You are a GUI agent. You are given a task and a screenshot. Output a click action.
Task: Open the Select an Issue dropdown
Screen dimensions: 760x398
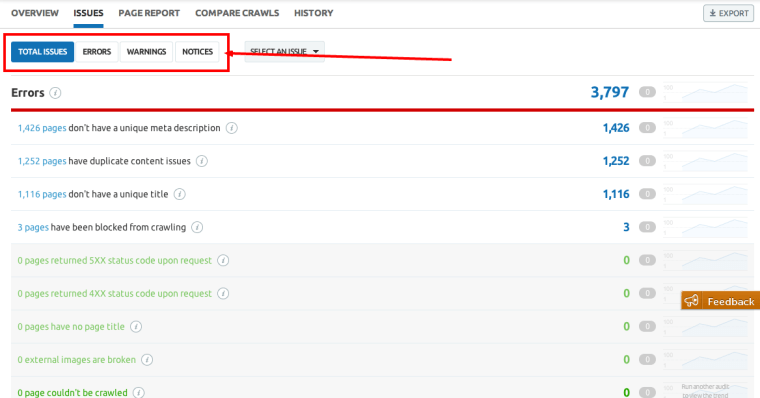click(x=285, y=52)
